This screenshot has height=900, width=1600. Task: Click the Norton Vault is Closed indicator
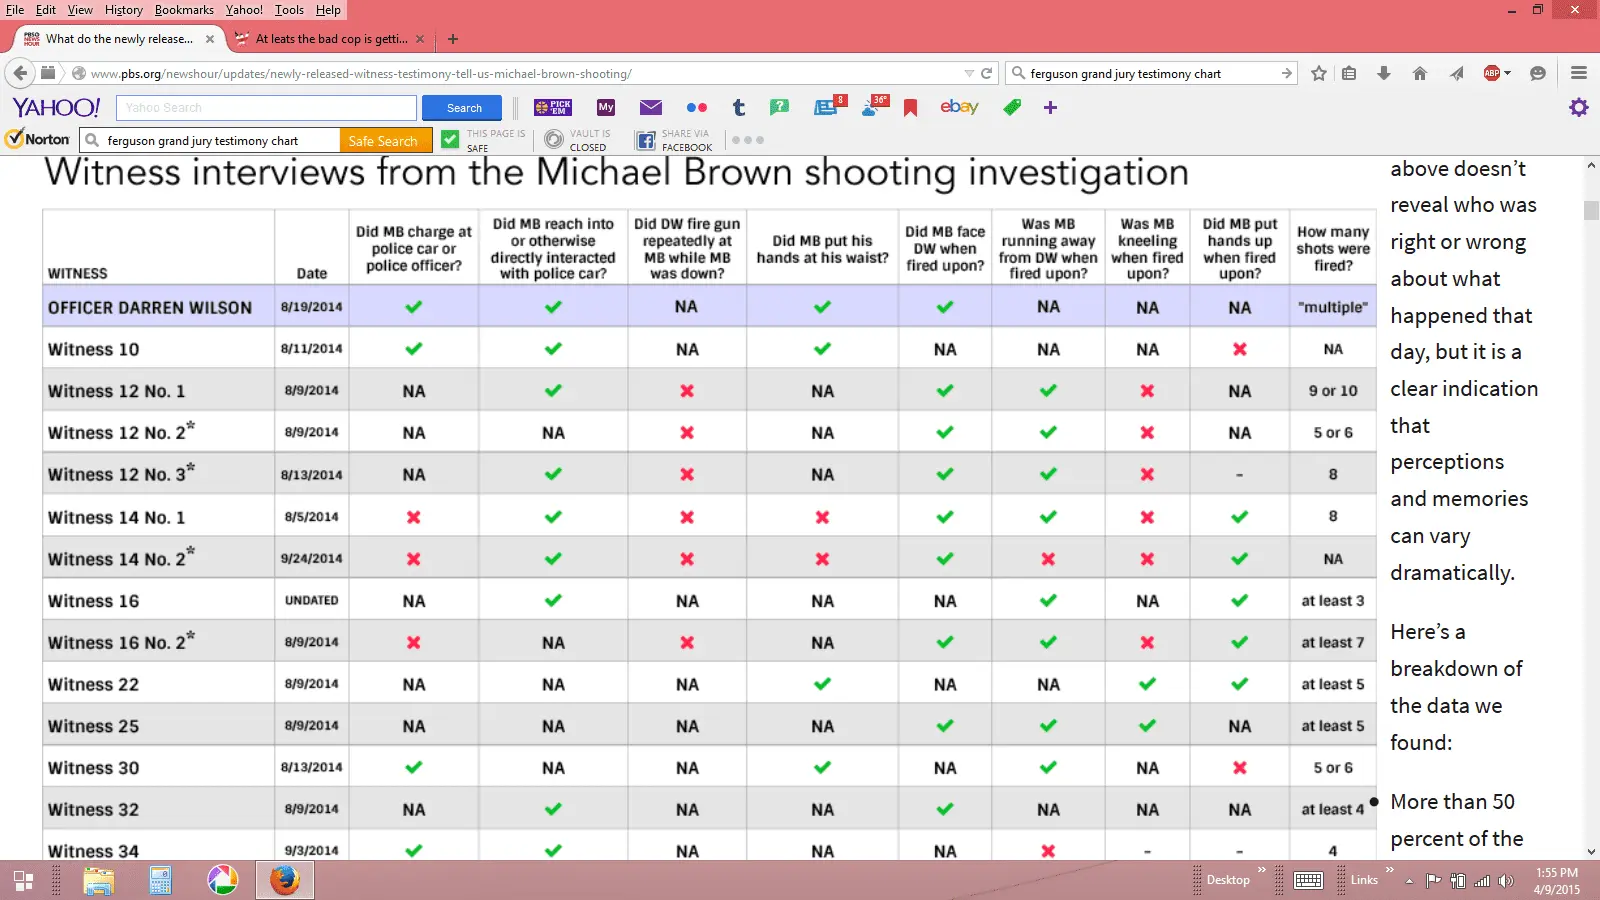554,140
